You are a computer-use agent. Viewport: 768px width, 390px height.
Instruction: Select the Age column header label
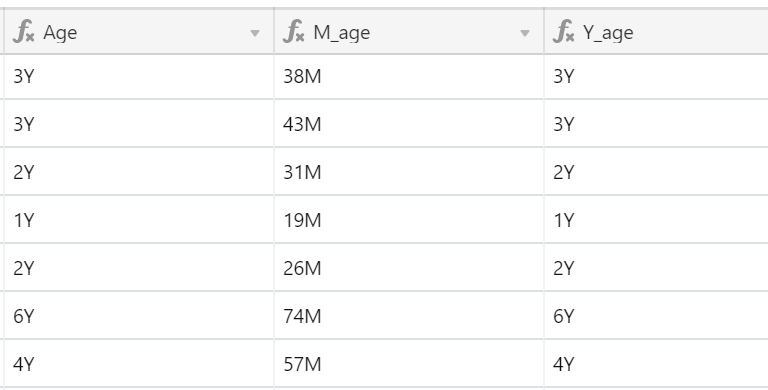pyautogui.click(x=60, y=33)
